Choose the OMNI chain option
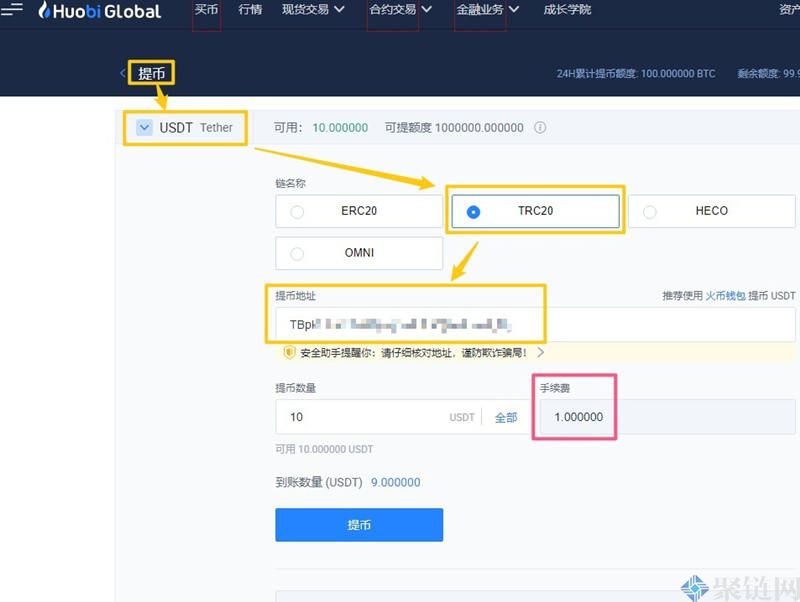This screenshot has width=800, height=602. (297, 253)
